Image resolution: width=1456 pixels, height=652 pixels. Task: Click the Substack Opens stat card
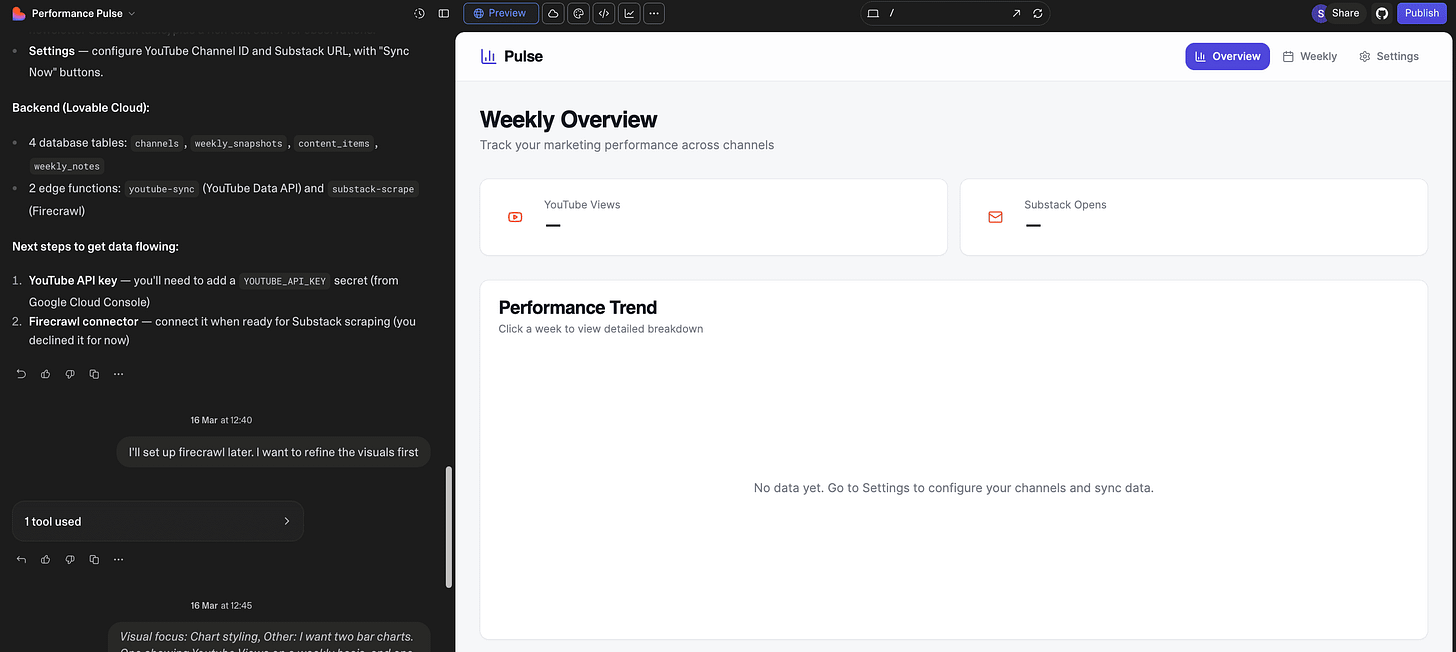coord(1193,217)
